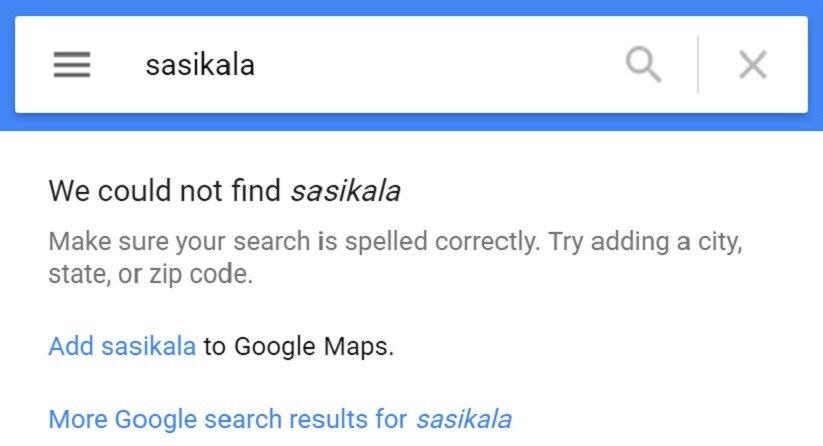
Task: Click empty space in the search box
Action: tap(436, 65)
